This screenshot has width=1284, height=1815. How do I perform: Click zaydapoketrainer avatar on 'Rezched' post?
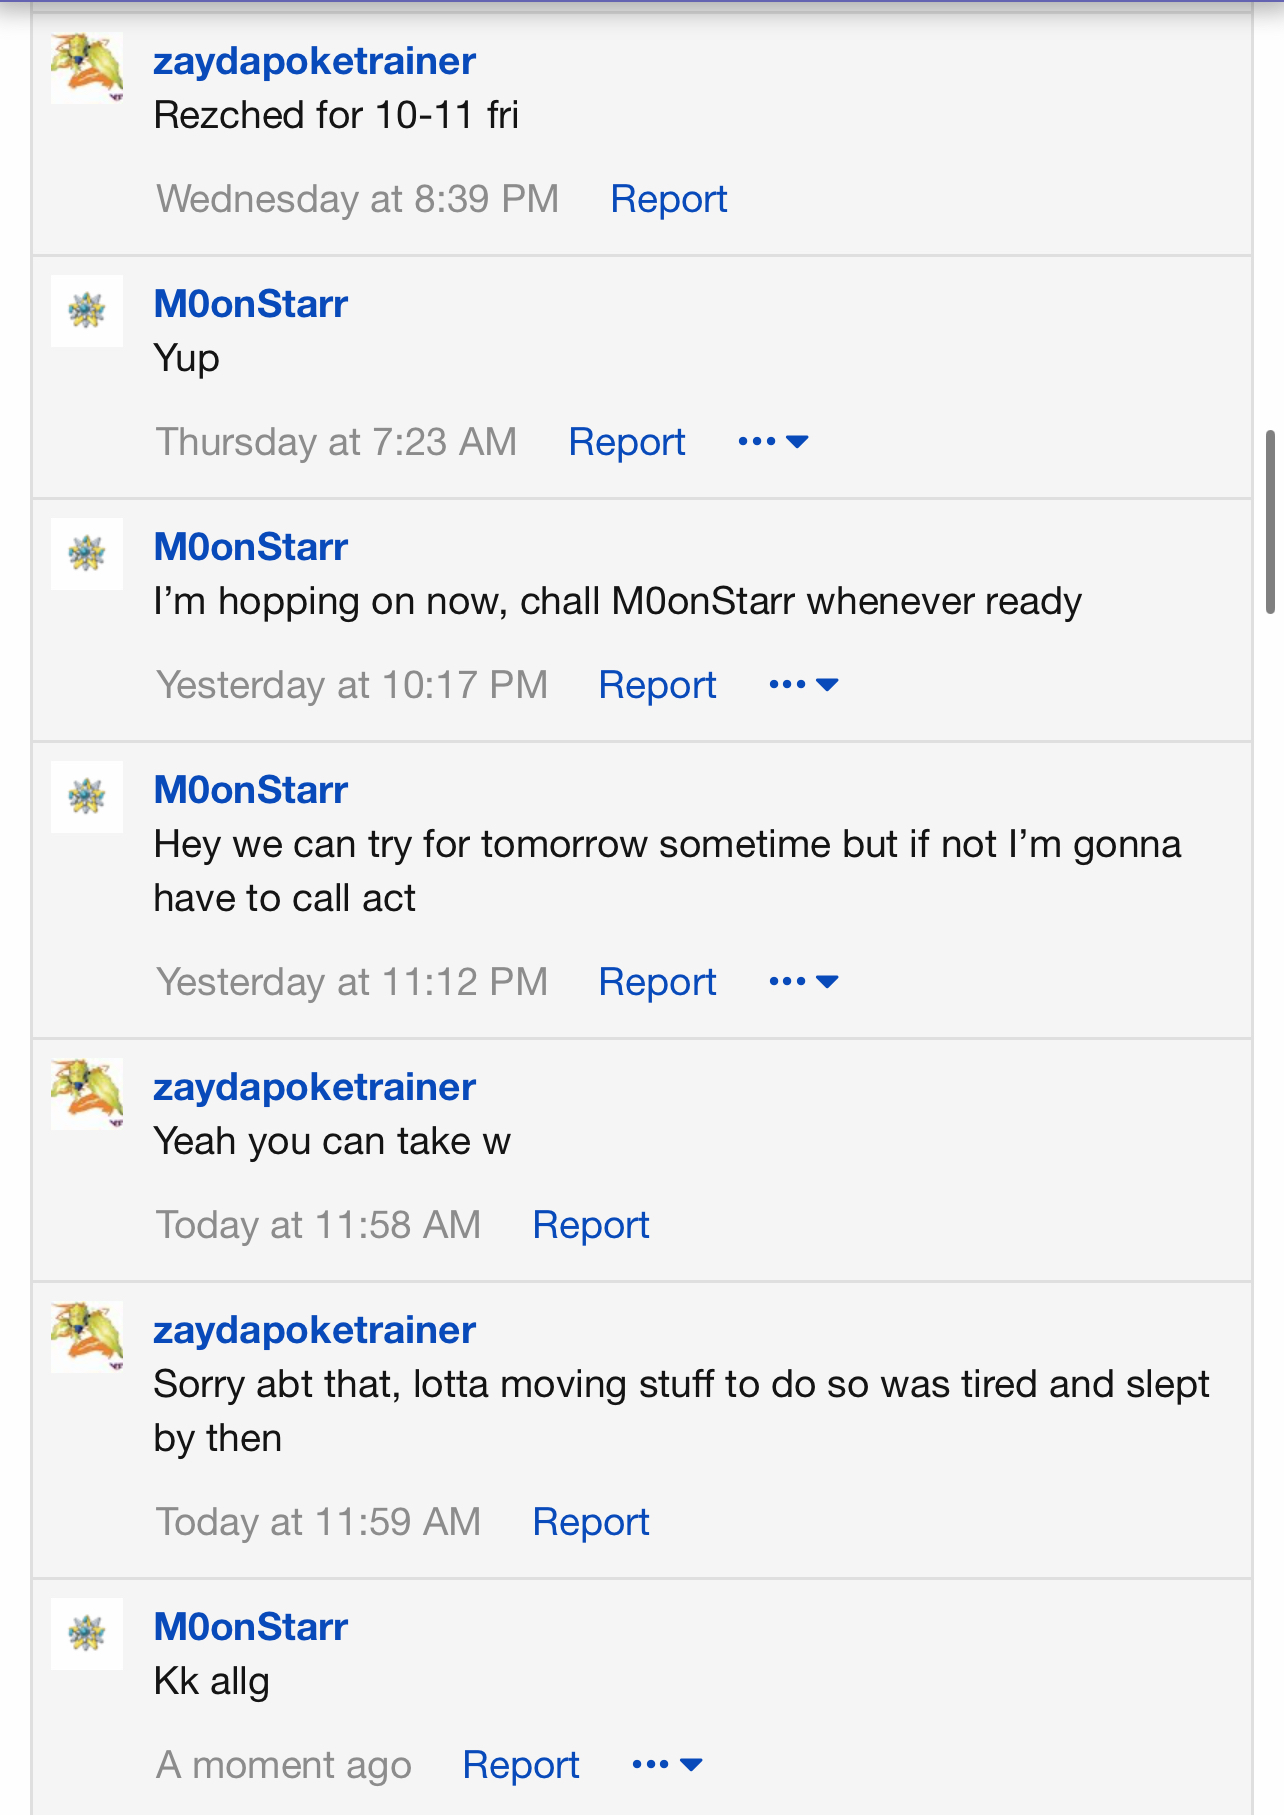click(87, 67)
